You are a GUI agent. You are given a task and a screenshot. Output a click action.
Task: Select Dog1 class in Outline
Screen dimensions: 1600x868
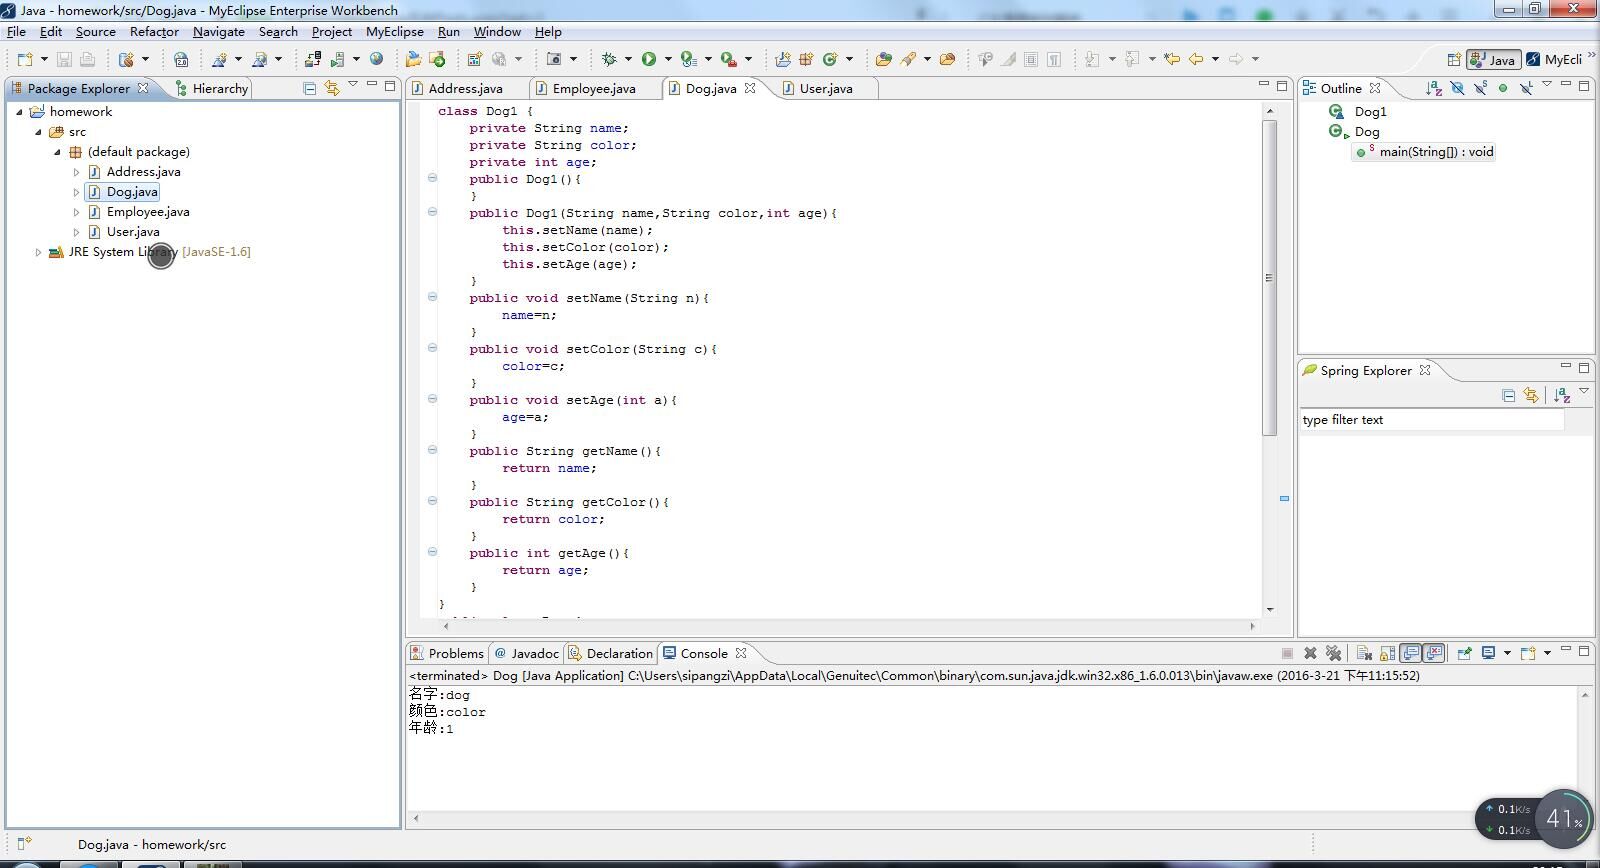(1370, 112)
